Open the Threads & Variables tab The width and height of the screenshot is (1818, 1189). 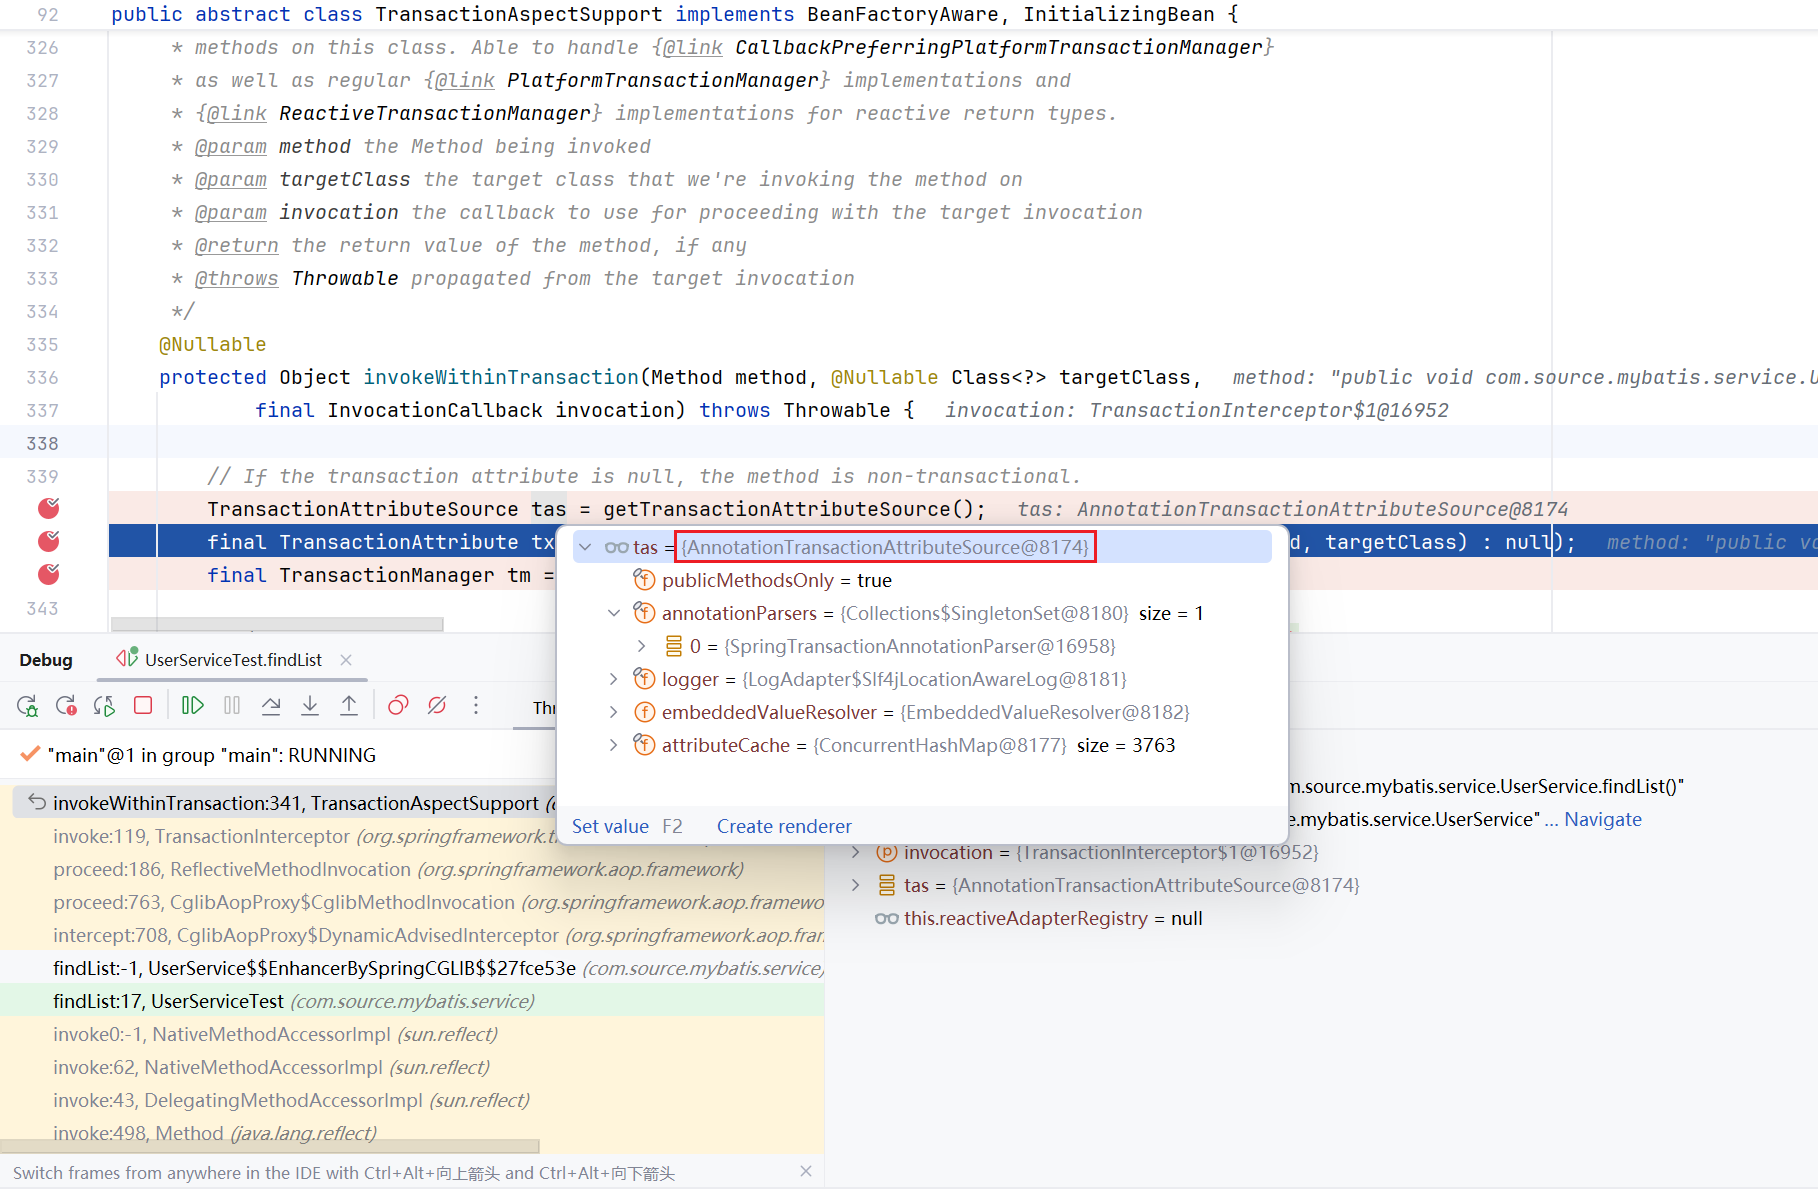coord(544,707)
